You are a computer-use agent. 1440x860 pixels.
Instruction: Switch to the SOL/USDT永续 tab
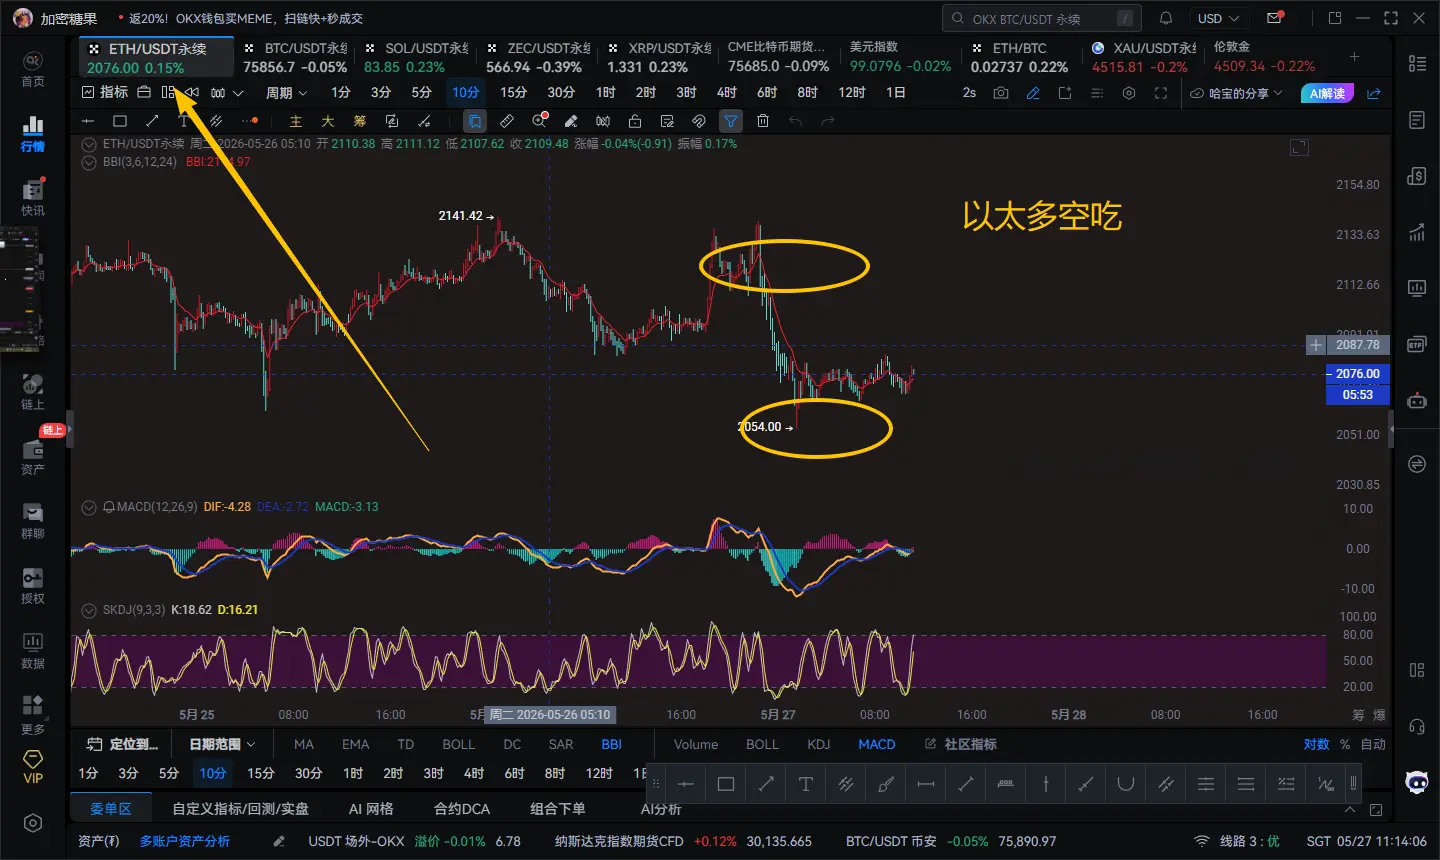[415, 57]
